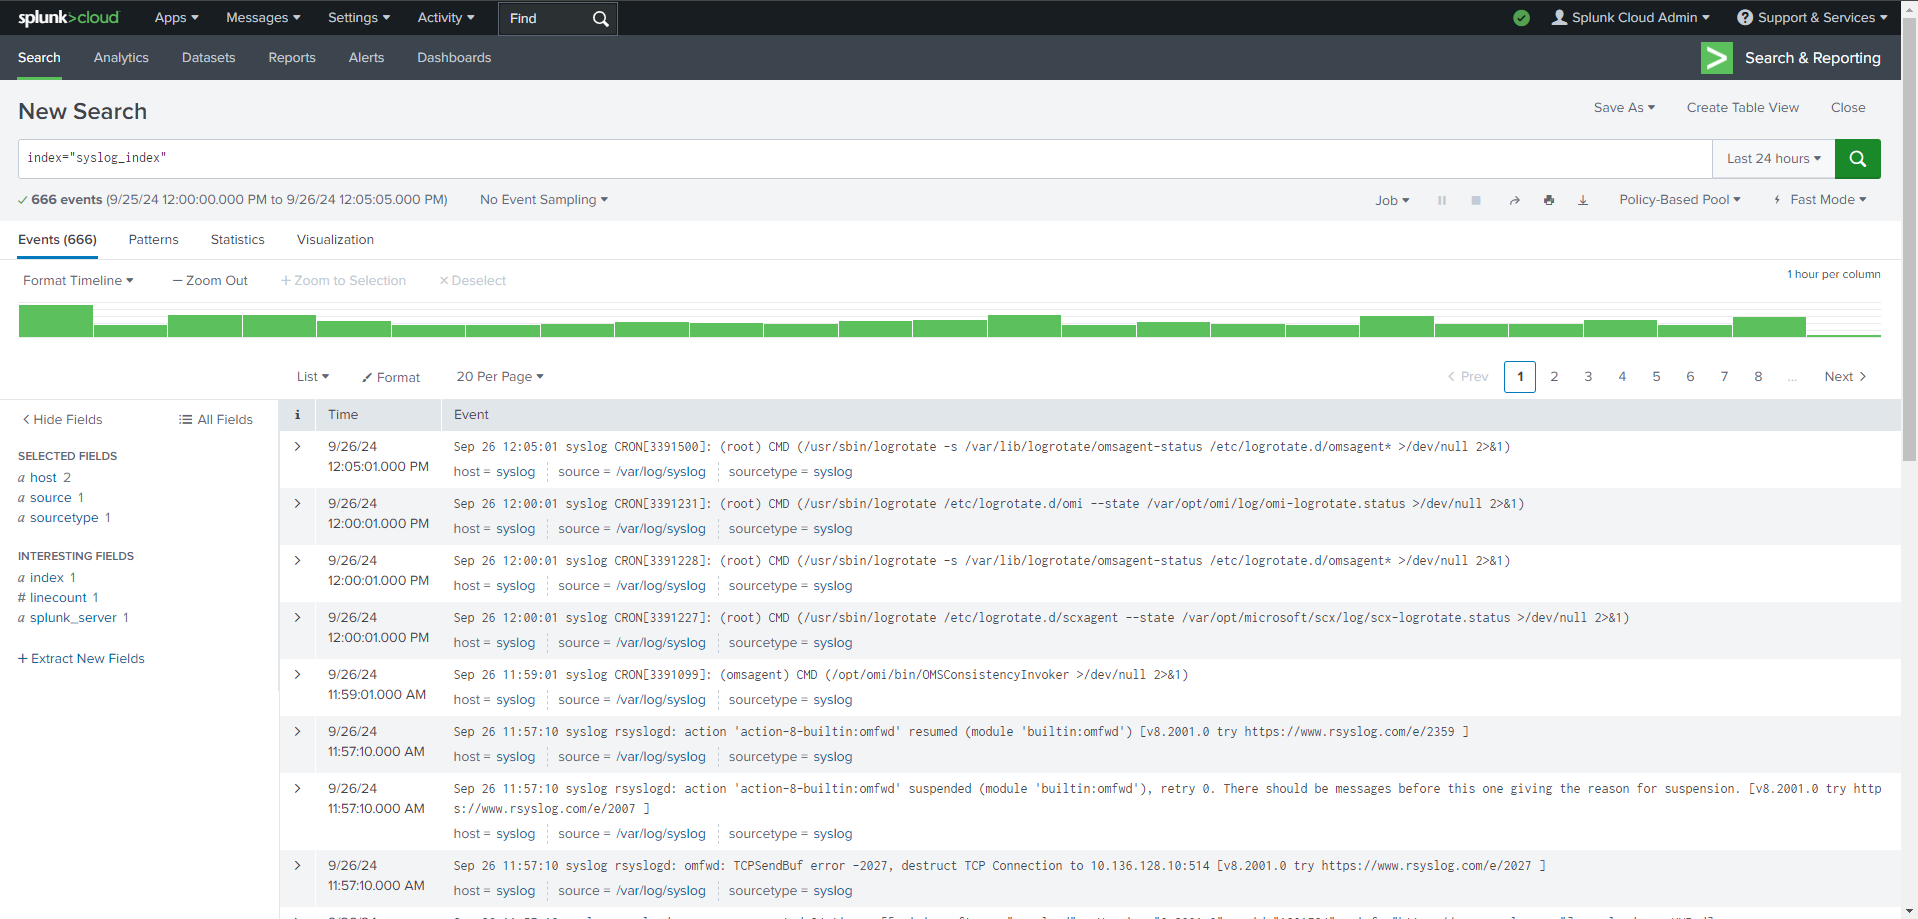Click the print results icon
This screenshot has height=919, width=1918.
tap(1549, 200)
